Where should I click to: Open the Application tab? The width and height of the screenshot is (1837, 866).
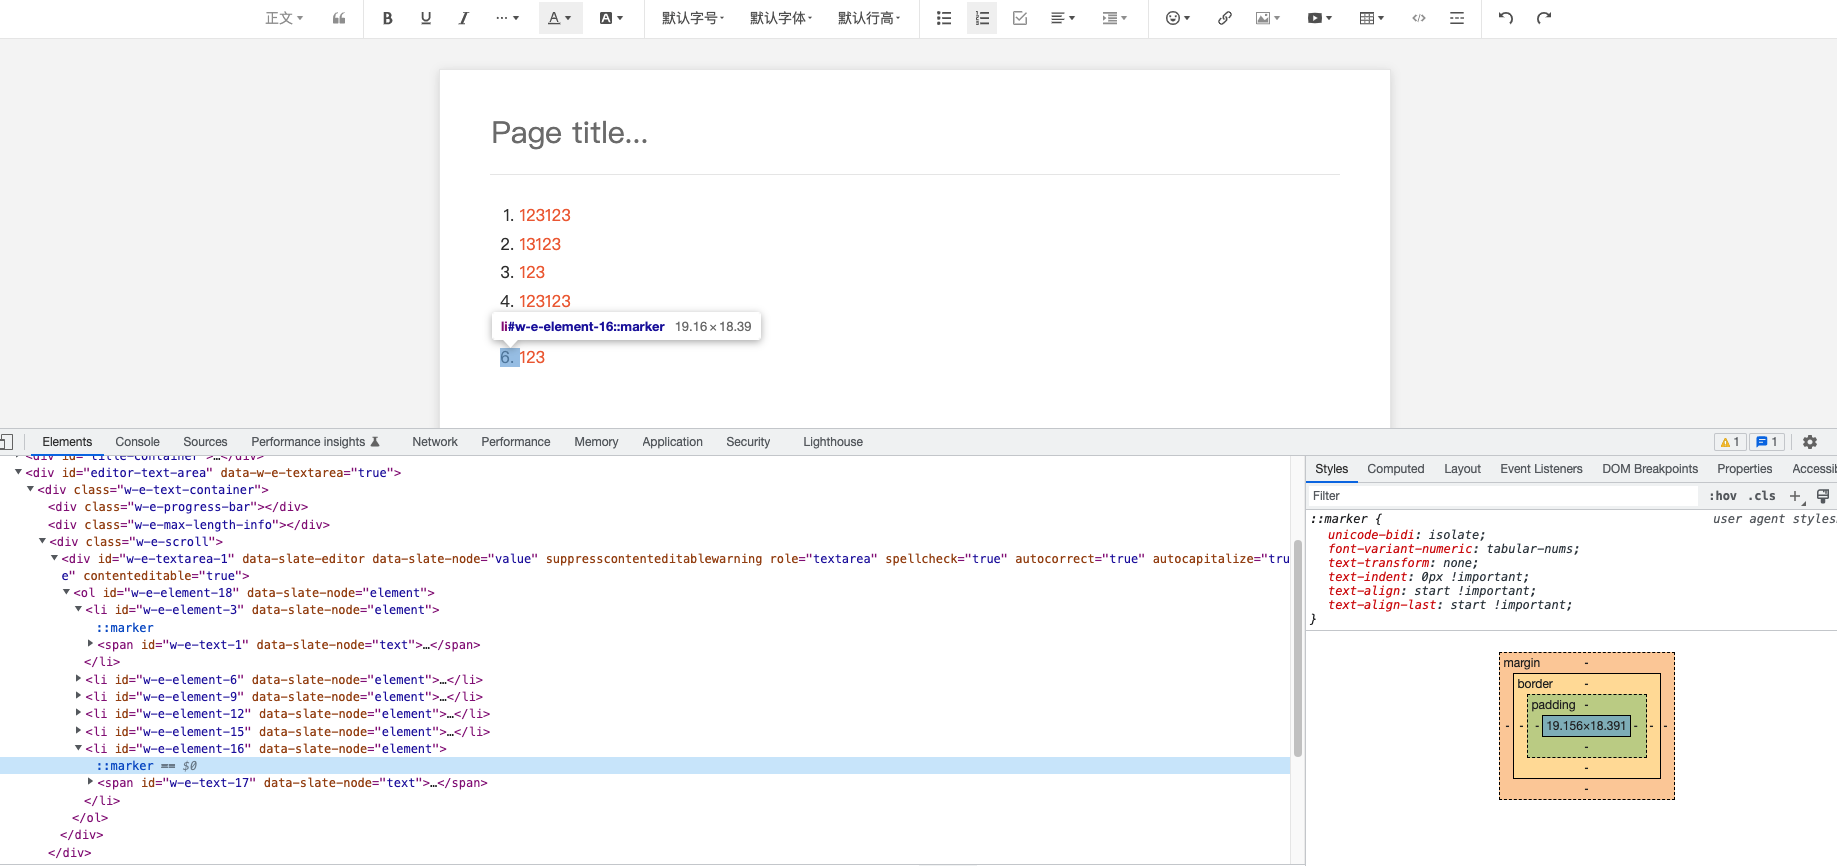coord(672,442)
